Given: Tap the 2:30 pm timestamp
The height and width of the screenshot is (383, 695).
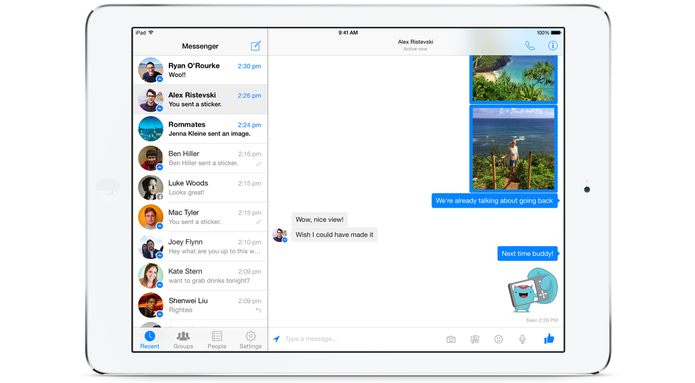Looking at the screenshot, I should click(249, 66).
